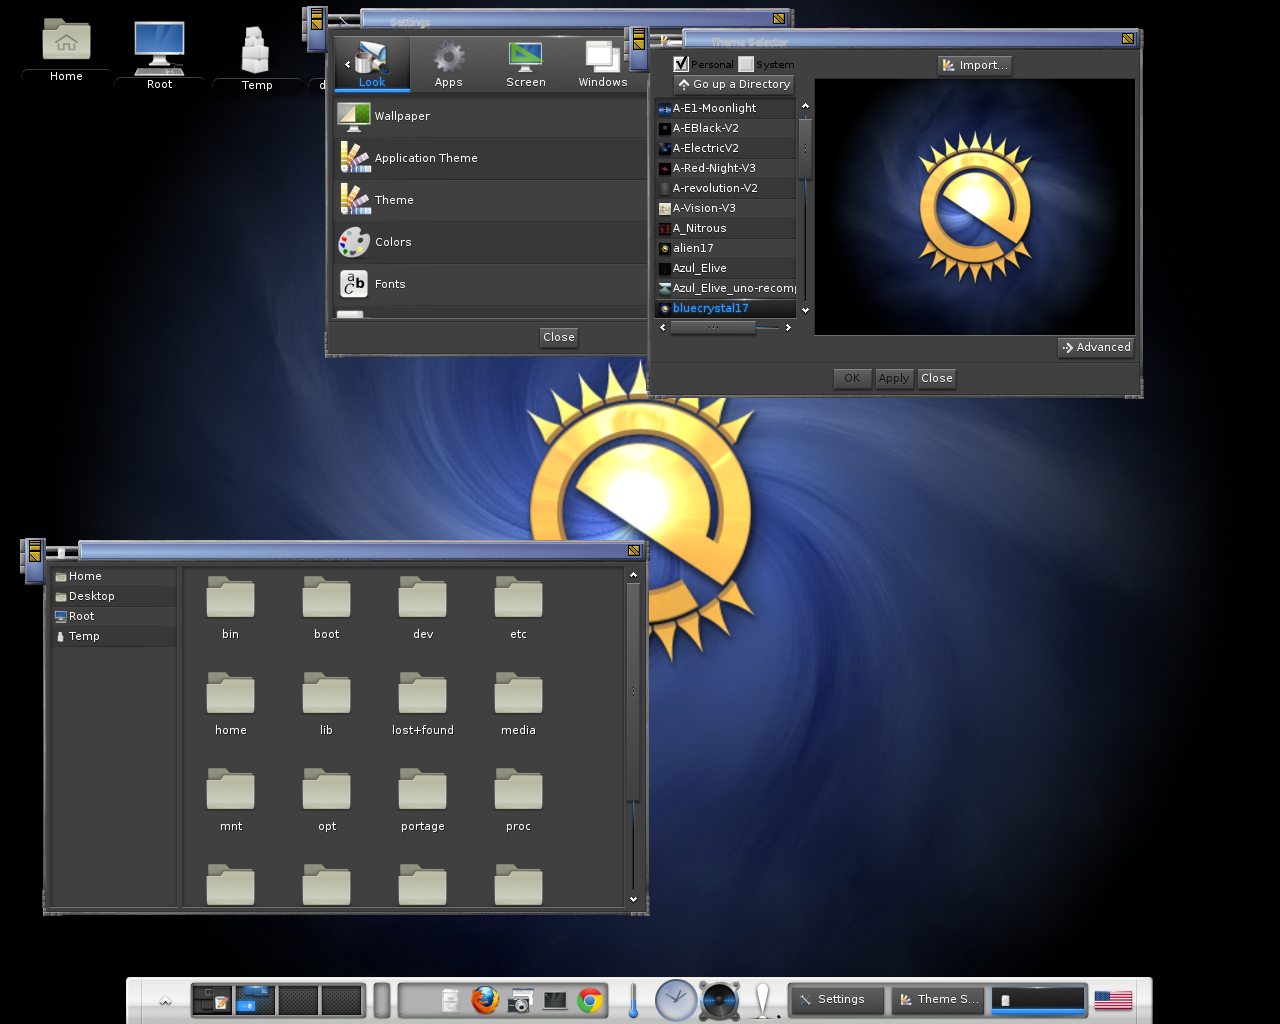Switch to the Screen category in Settings
The height and width of the screenshot is (1024, 1280).
526,64
